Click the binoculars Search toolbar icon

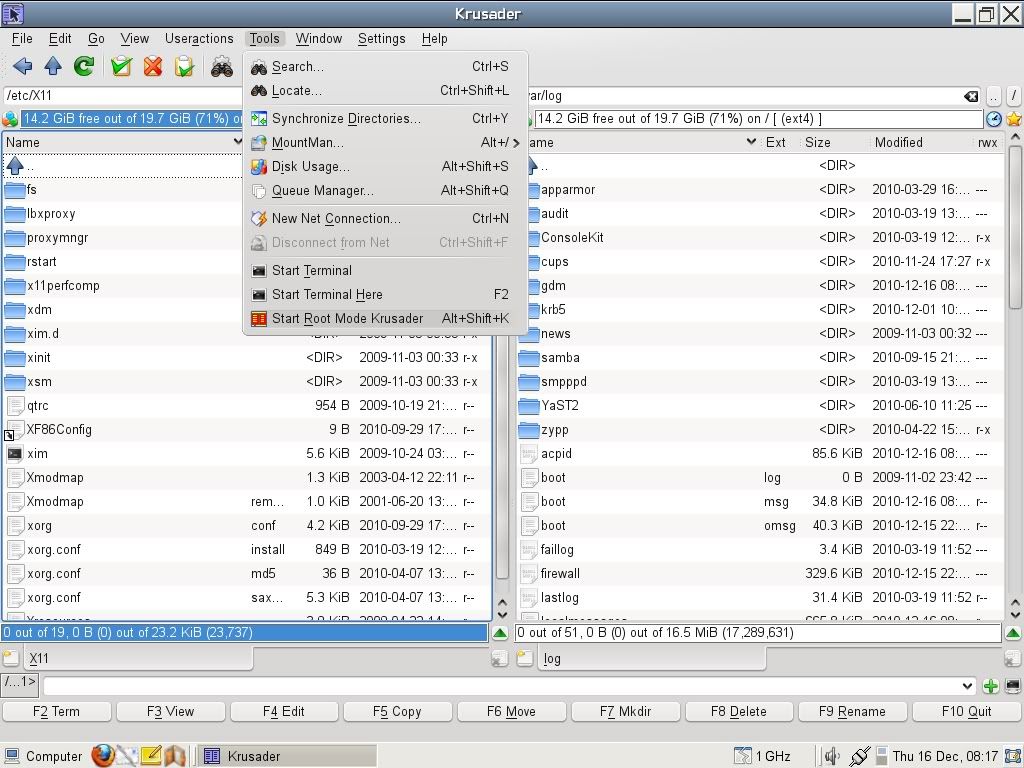point(222,66)
